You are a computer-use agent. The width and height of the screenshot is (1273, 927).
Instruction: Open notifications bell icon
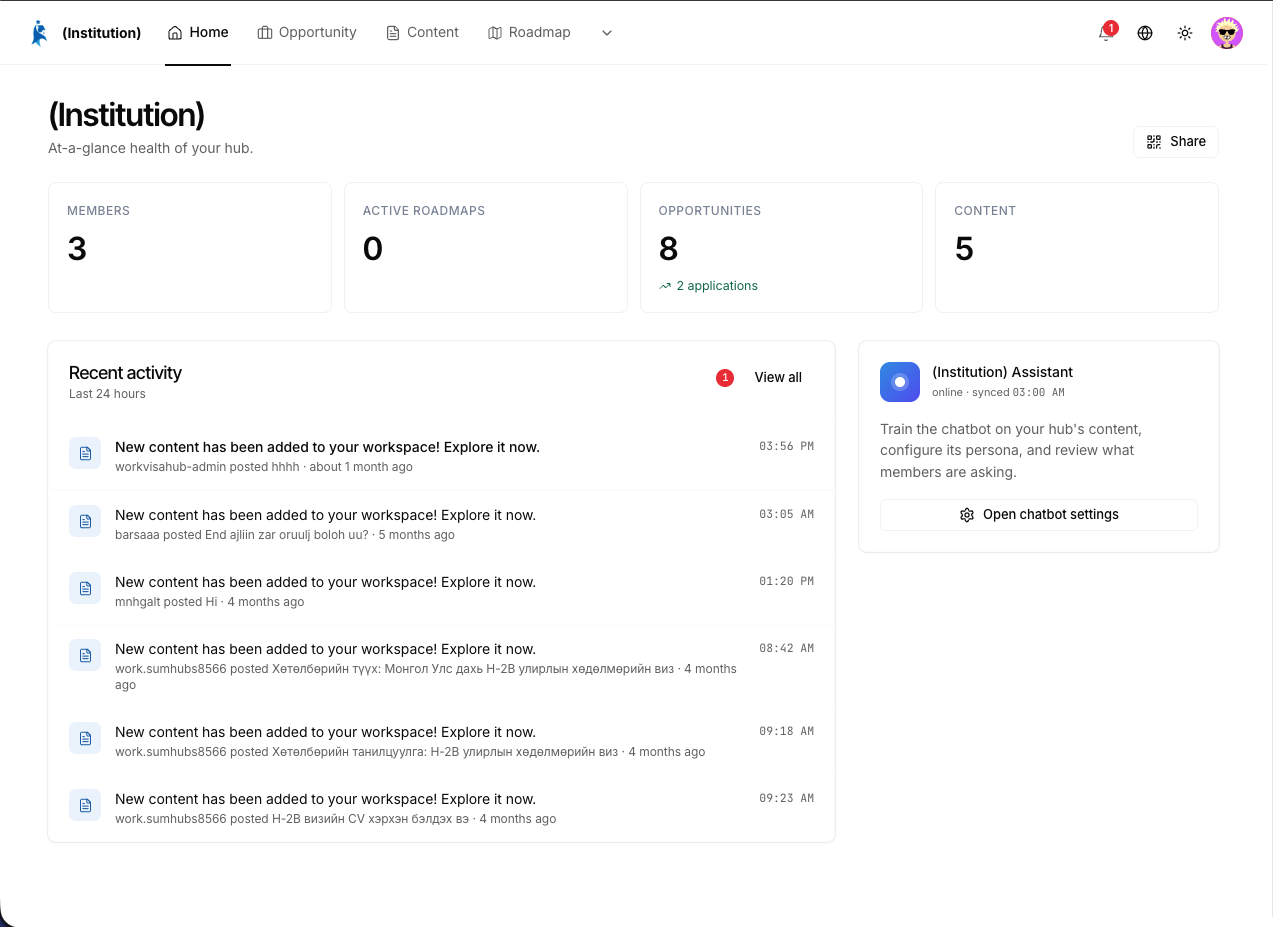click(x=1105, y=33)
